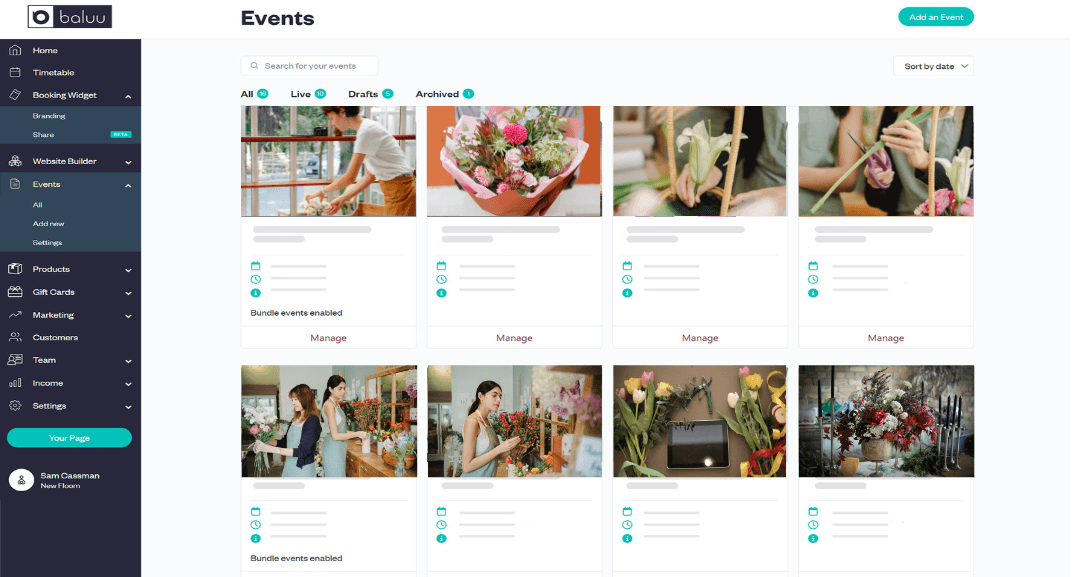Screen dimensions: 1073x577
Task: Click the Timetable calendar icon
Action: (x=15, y=72)
